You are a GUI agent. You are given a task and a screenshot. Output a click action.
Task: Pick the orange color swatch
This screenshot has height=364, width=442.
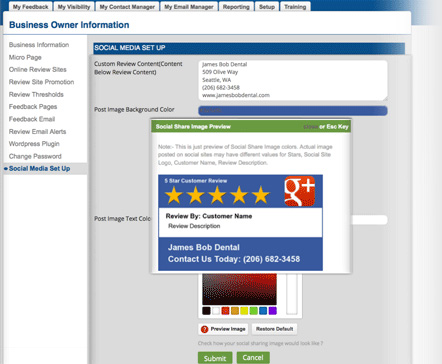235,311
